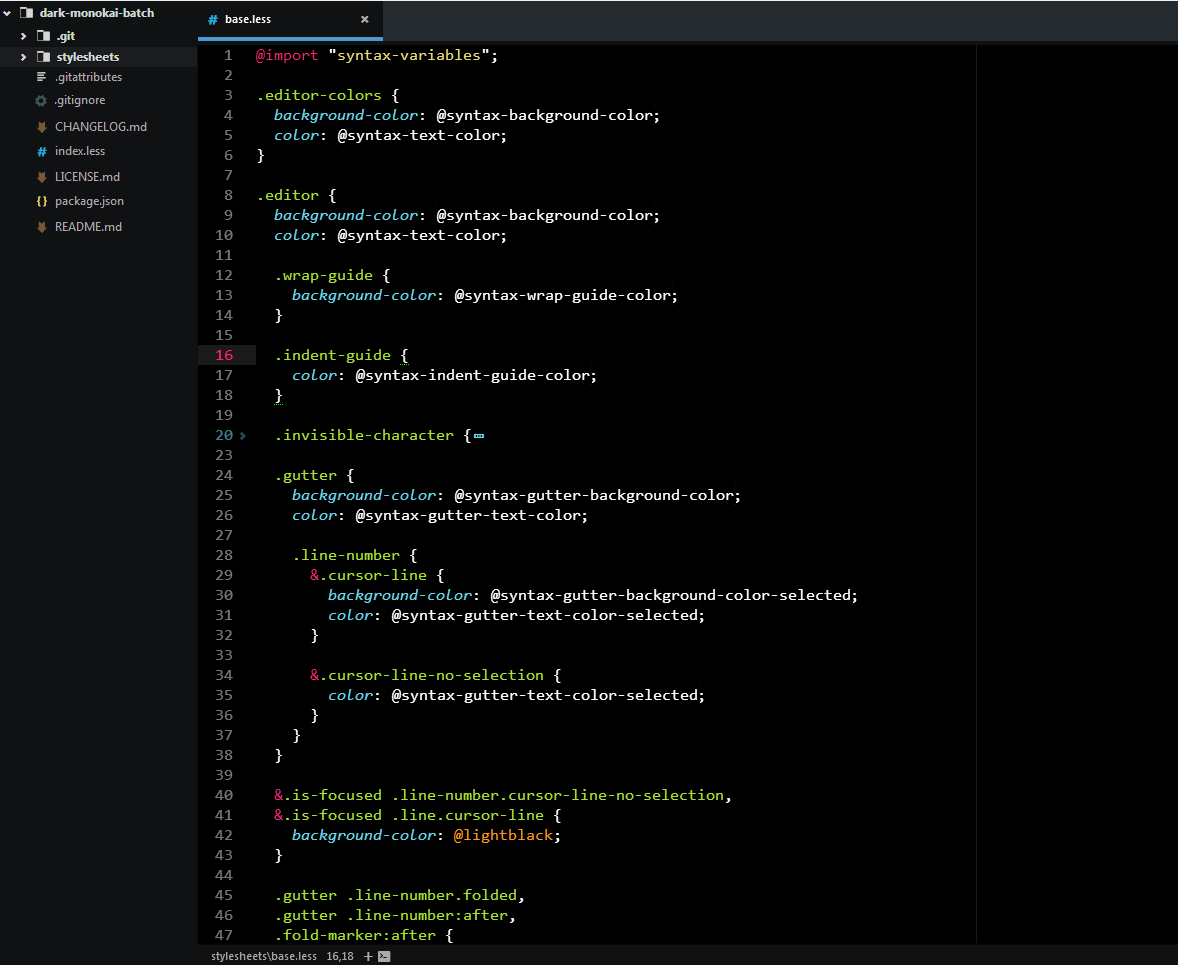This screenshot has width=1178, height=965.
Task: Click the "+" icon in the status bar
Action: [x=369, y=956]
